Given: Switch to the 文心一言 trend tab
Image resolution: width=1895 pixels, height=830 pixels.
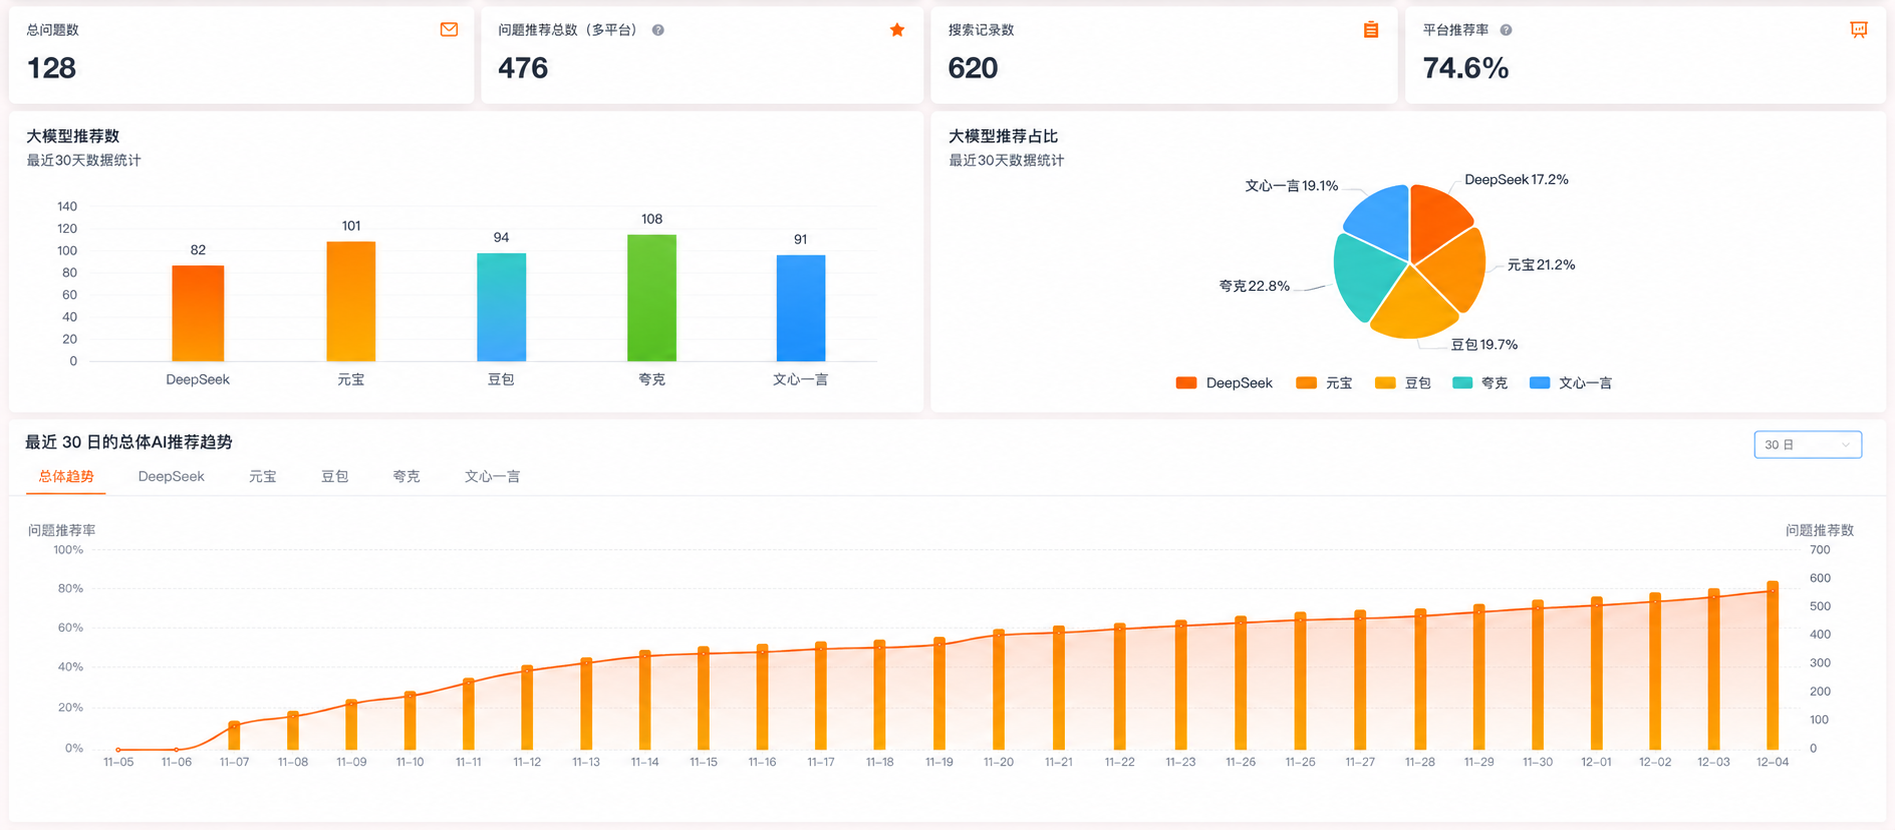Looking at the screenshot, I should point(492,477).
